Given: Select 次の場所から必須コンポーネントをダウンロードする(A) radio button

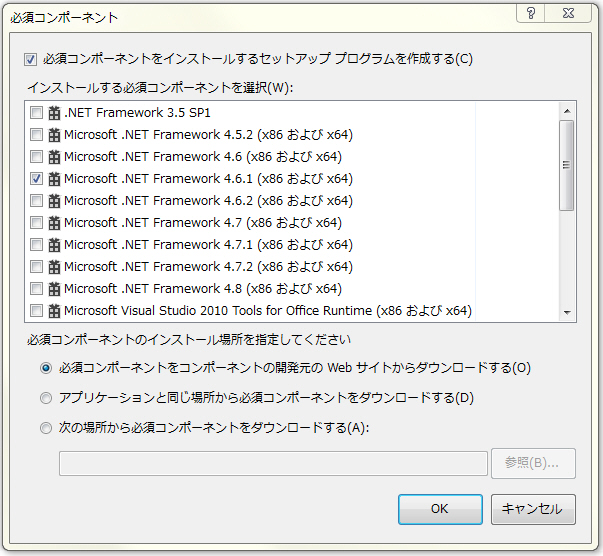Looking at the screenshot, I should pos(46,428).
